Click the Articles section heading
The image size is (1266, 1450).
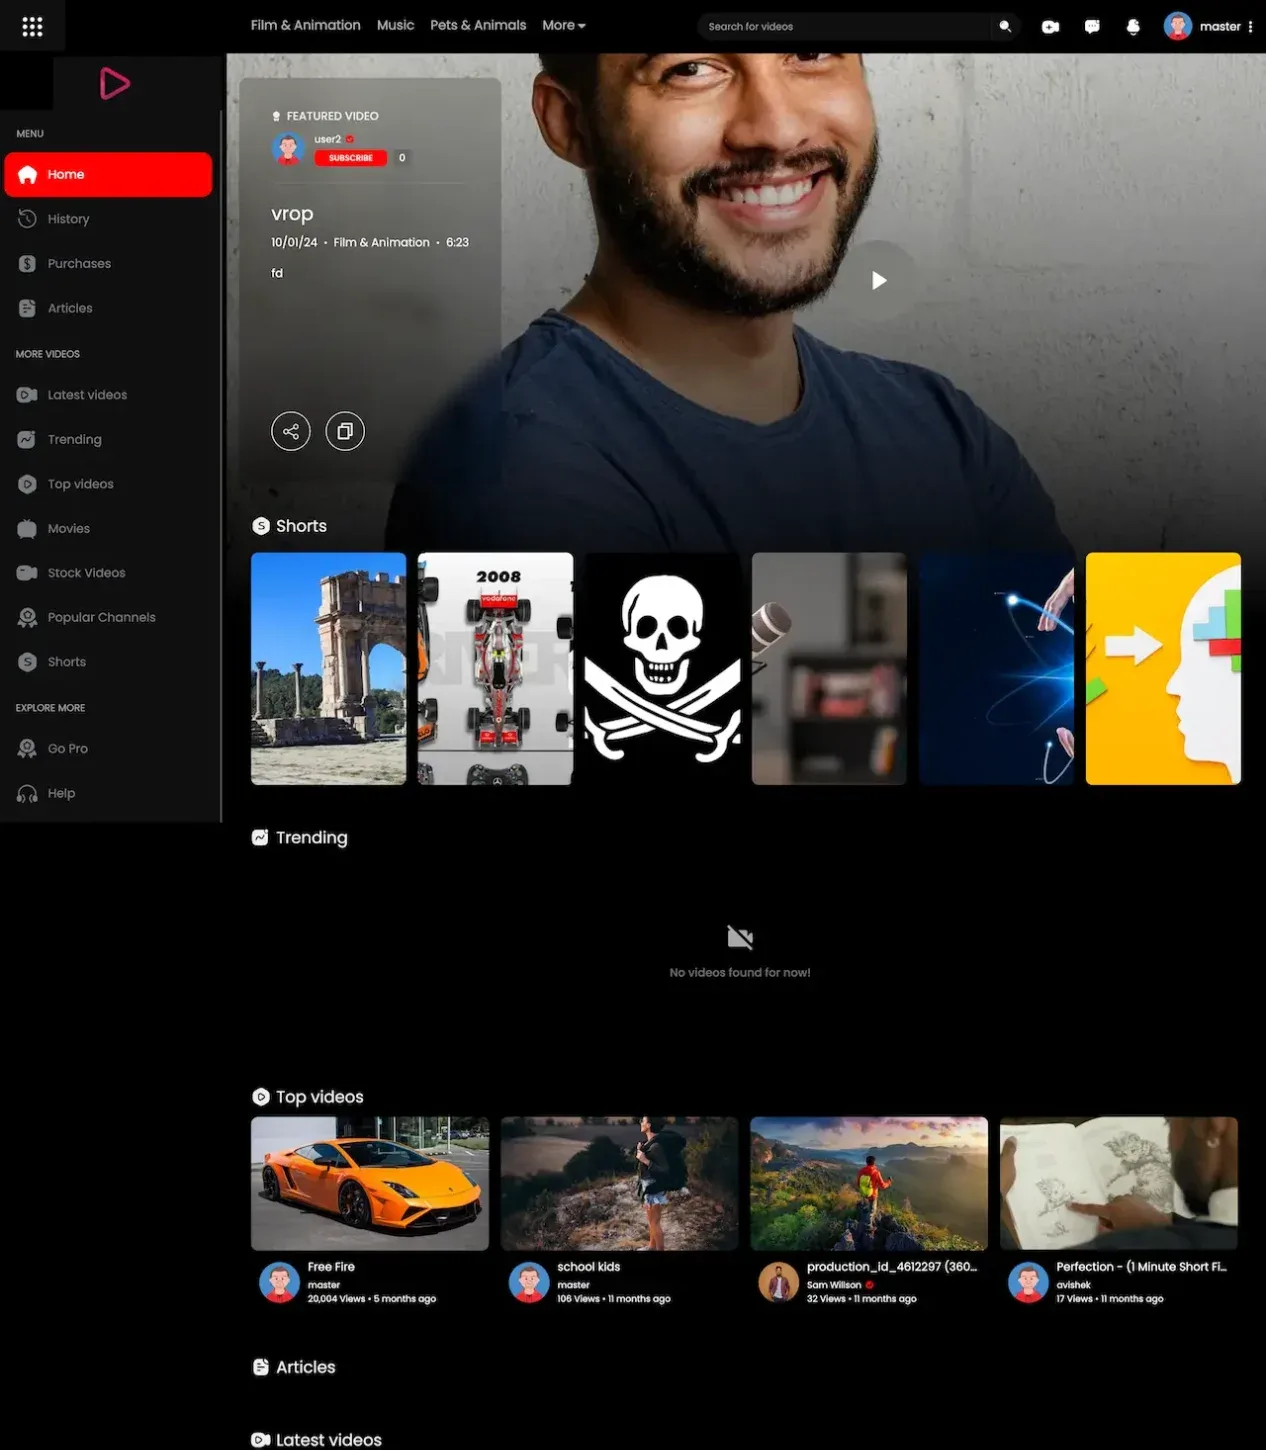305,1367
